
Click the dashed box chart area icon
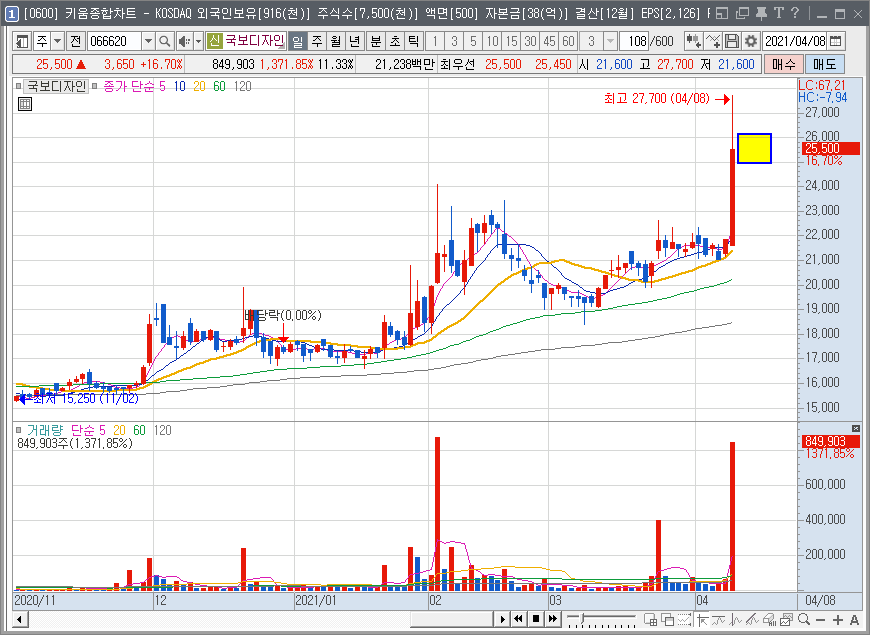684,619
